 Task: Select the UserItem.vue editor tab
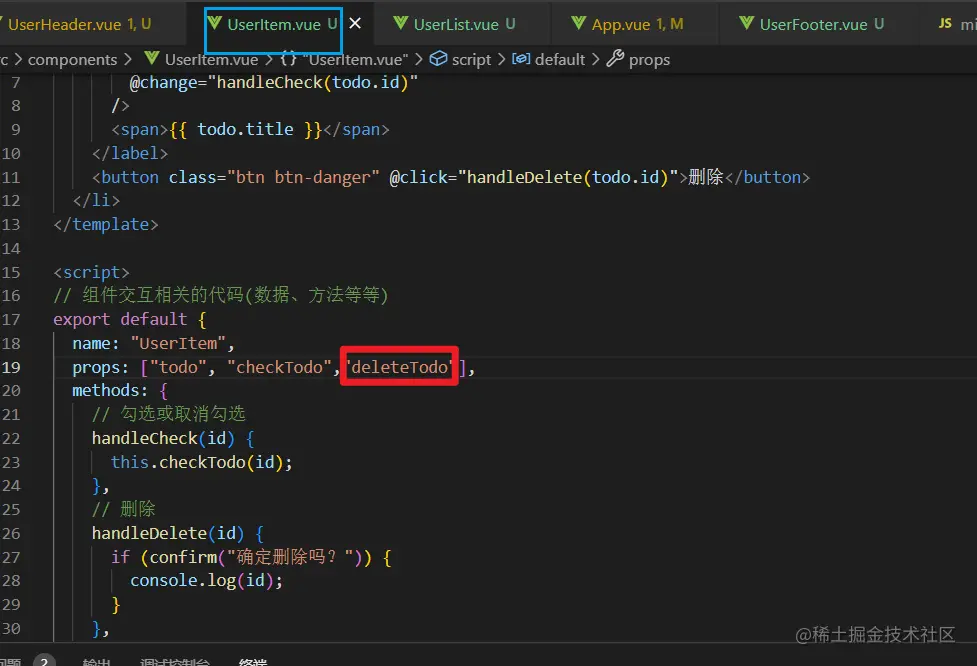[273, 24]
